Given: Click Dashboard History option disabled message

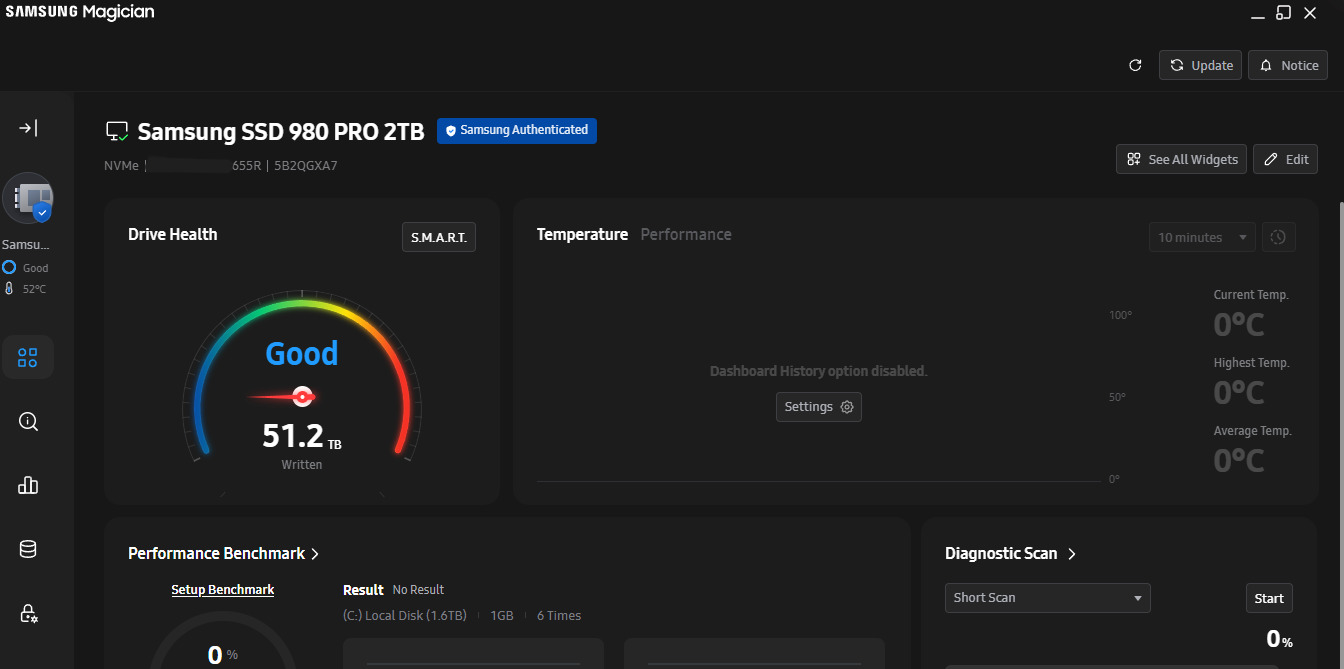Looking at the screenshot, I should pyautogui.click(x=819, y=371).
